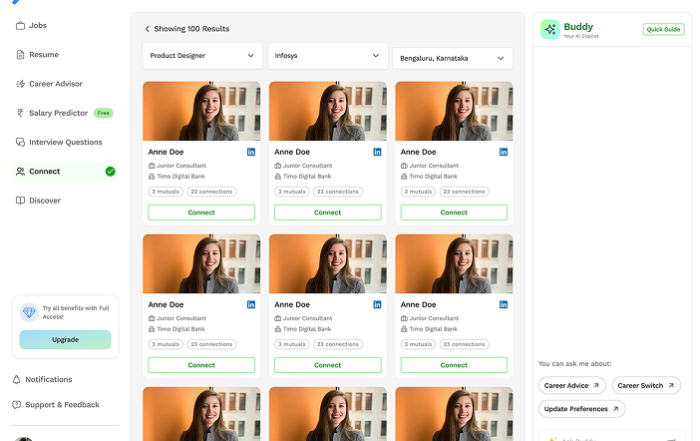Image resolution: width=700 pixels, height=441 pixels.
Task: Choose the Update Preferences suggestion chip
Action: pos(582,409)
